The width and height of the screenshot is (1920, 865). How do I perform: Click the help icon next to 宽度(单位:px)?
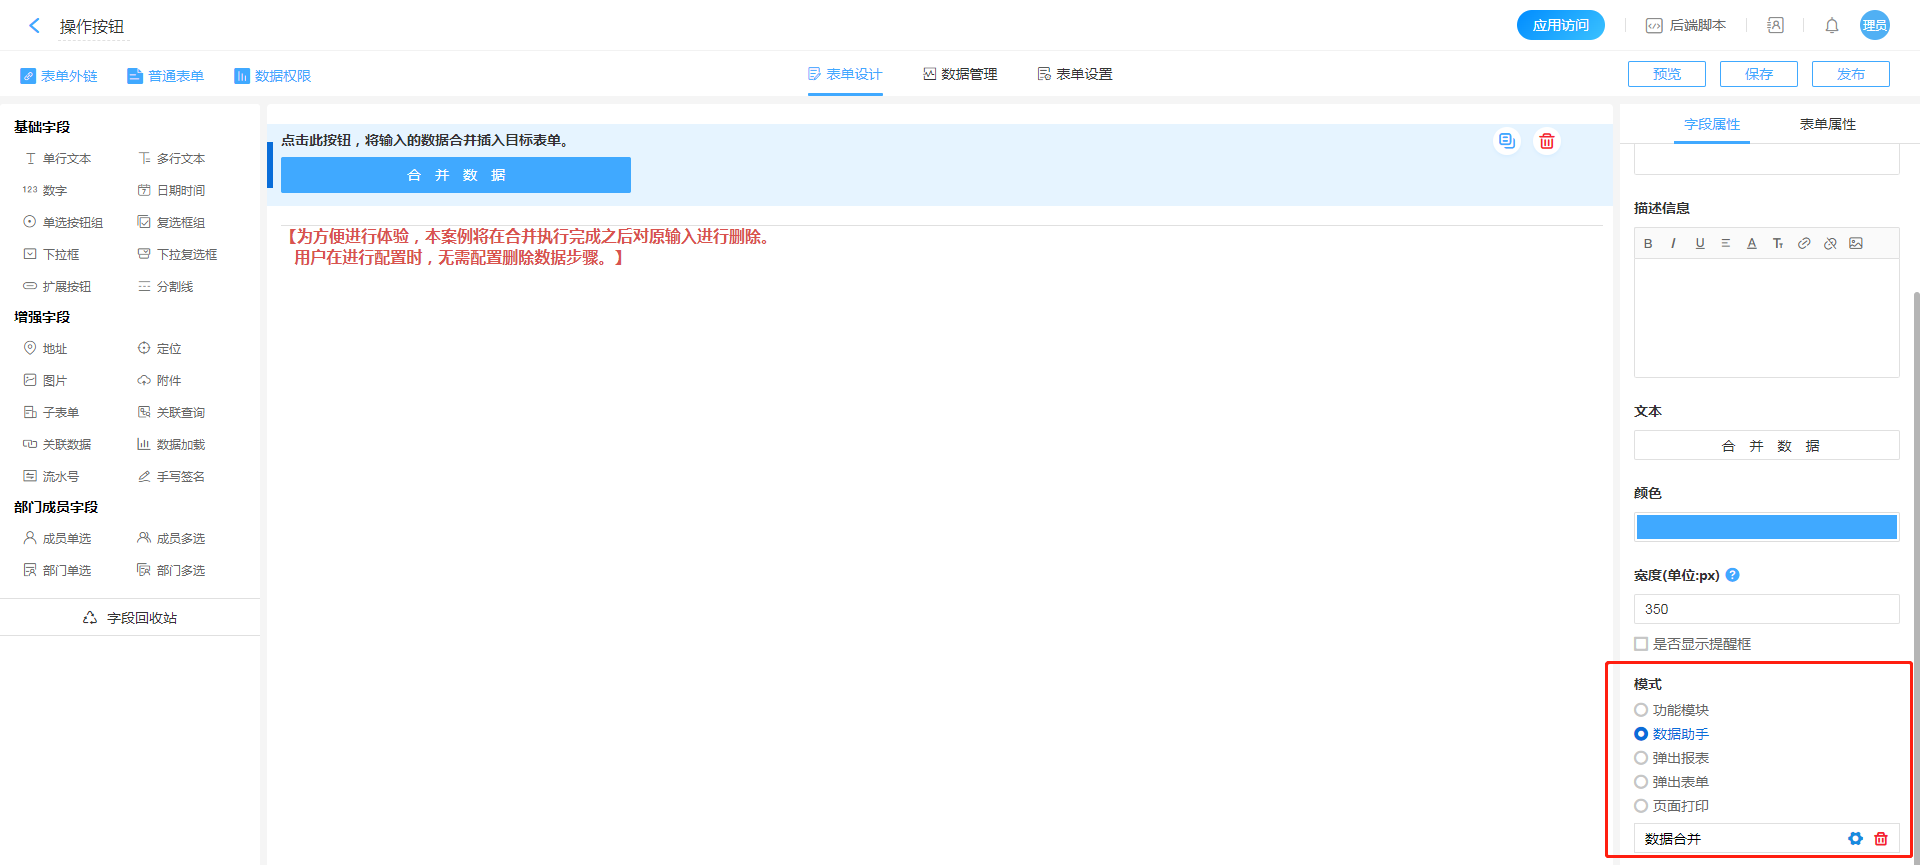pyautogui.click(x=1733, y=575)
